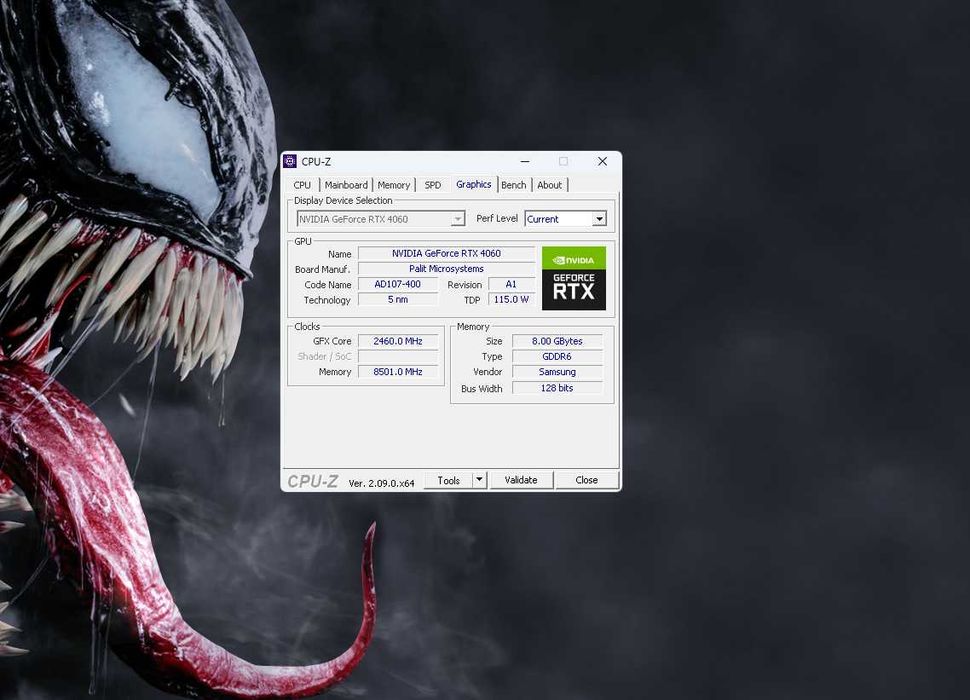This screenshot has width=970, height=700.
Task: Click the Palit Microsystems board manufacturer value
Action: pos(446,269)
